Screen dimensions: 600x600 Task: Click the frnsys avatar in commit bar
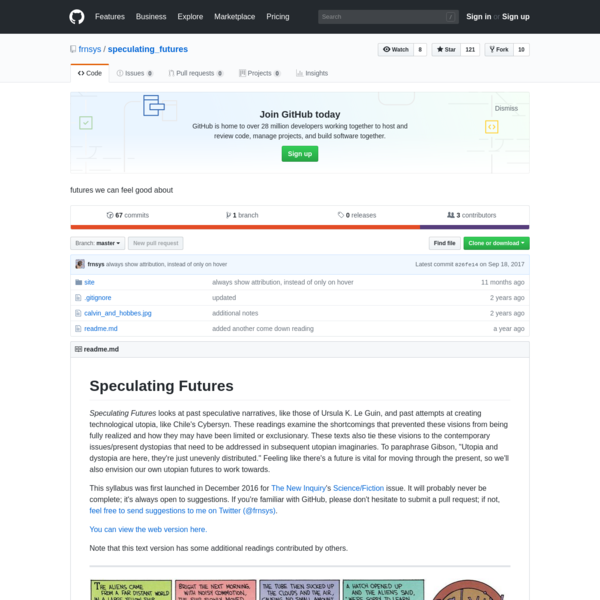tap(80, 264)
